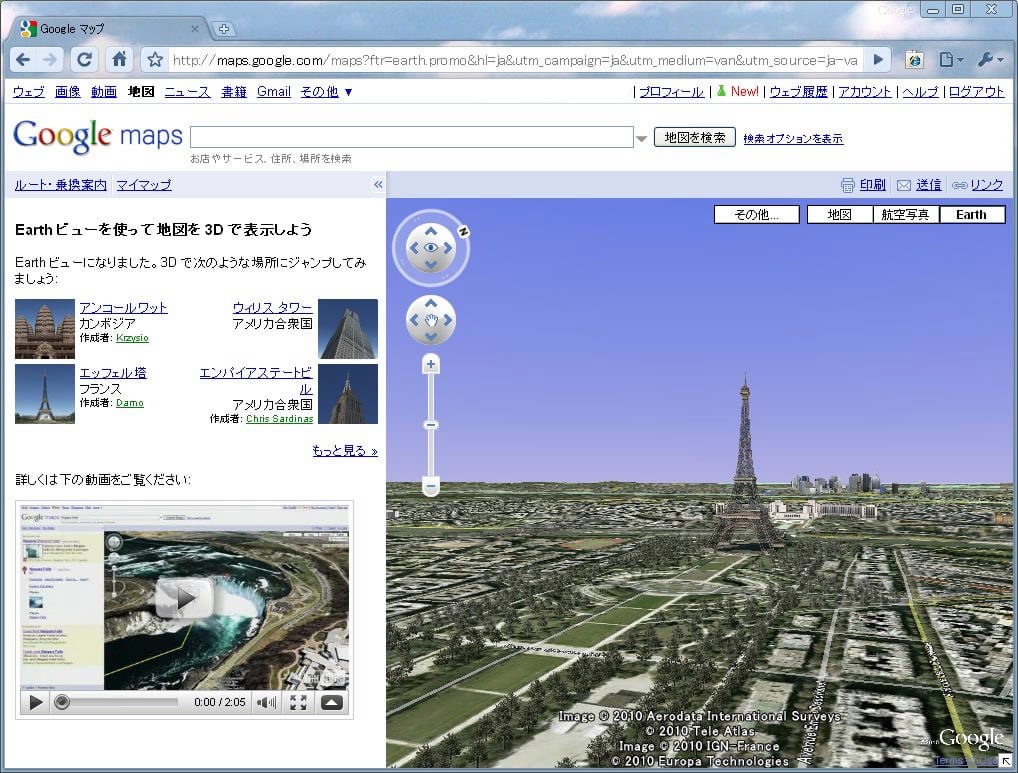Collapse the left side panel
1018x773 pixels.
click(x=378, y=185)
